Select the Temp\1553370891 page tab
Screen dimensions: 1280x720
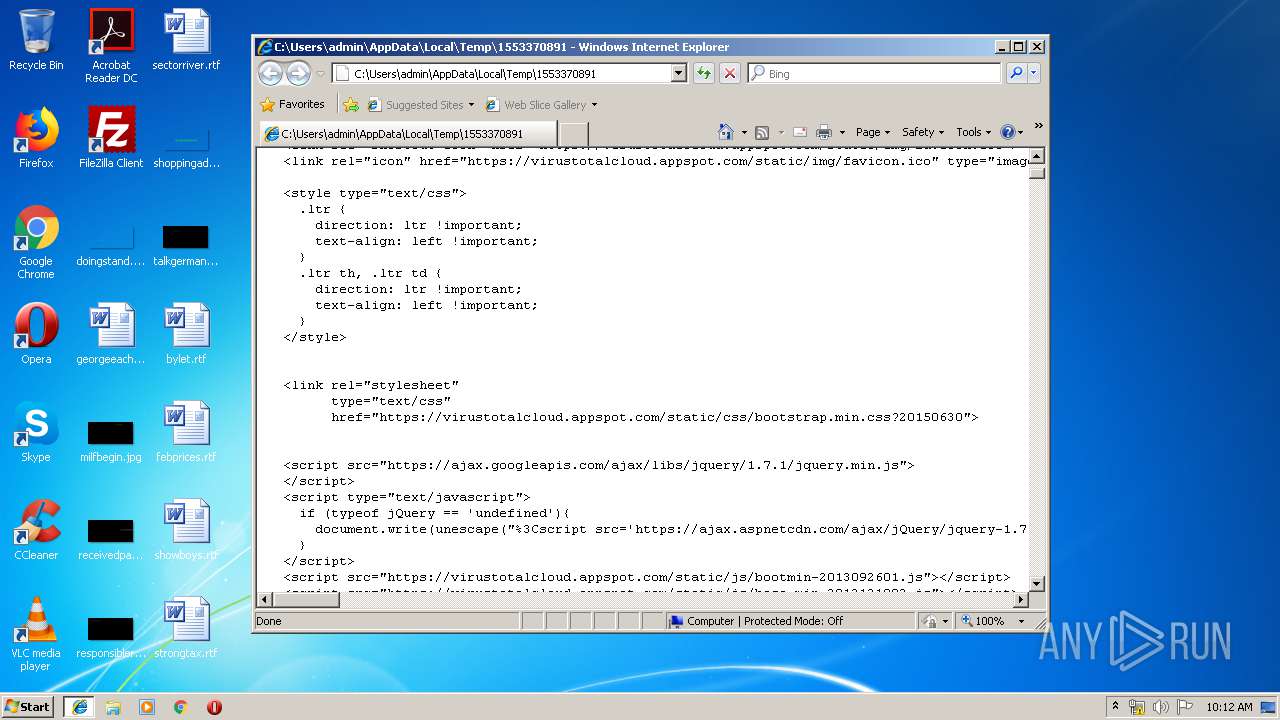[407, 134]
